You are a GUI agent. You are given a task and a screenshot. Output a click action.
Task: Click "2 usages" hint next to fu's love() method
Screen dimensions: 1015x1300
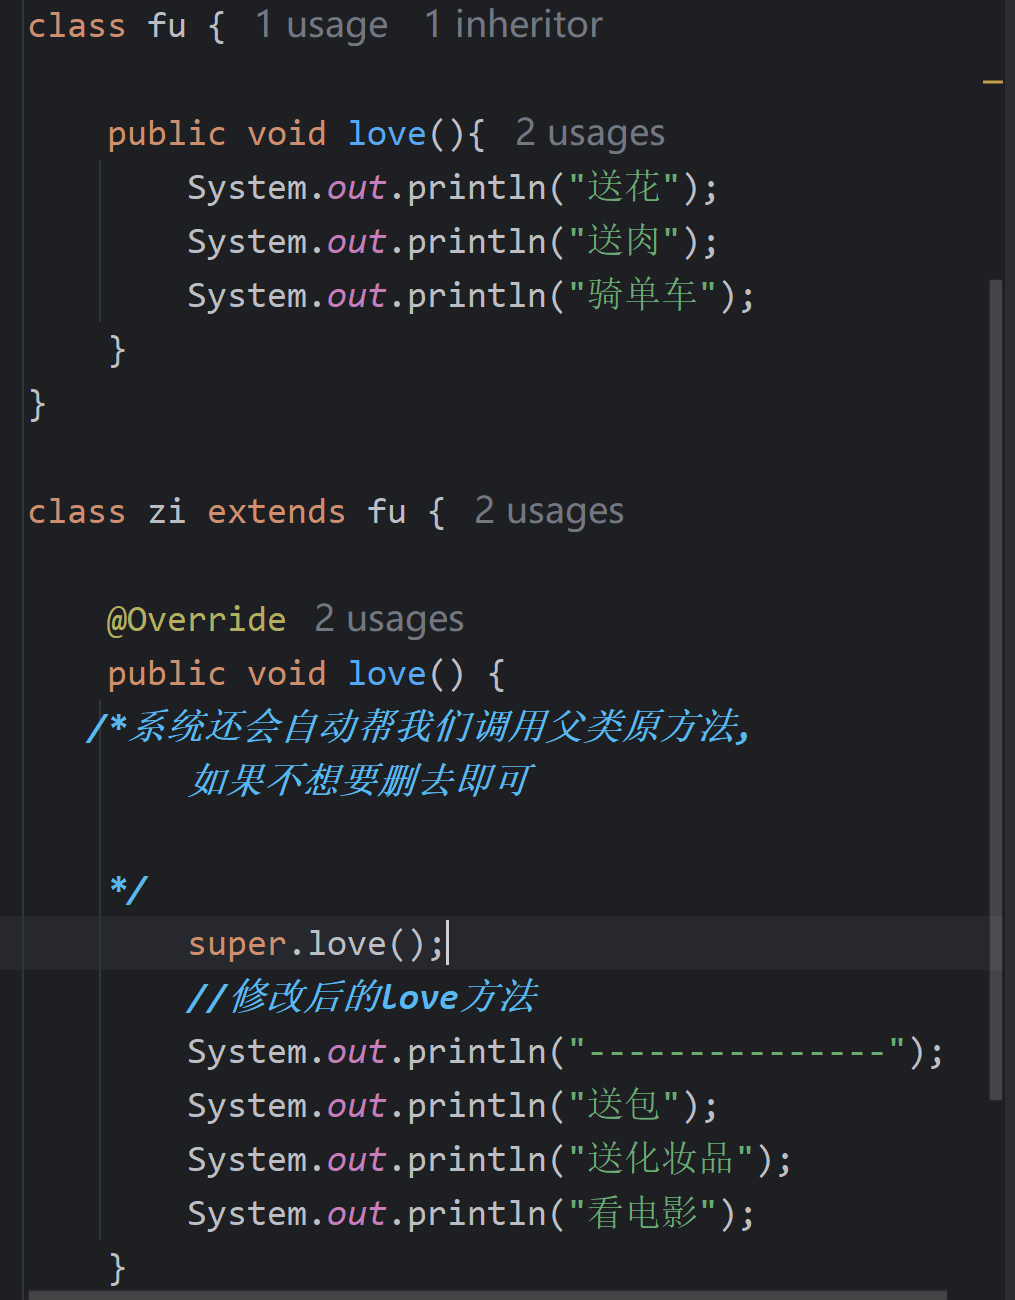point(590,133)
